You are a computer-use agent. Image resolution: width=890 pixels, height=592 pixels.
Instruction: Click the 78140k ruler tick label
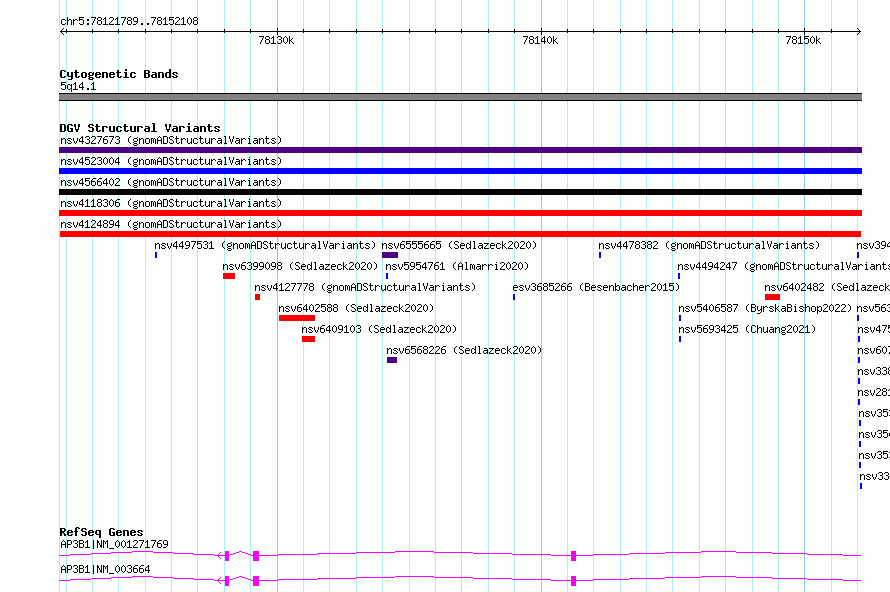[540, 40]
